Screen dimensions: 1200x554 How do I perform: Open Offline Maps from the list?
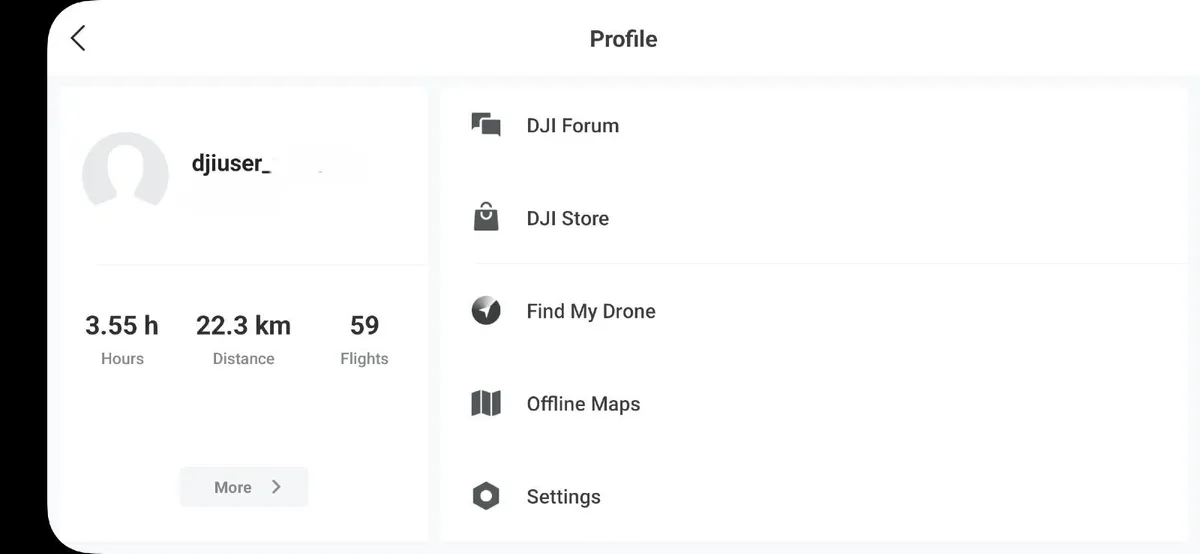click(813, 404)
